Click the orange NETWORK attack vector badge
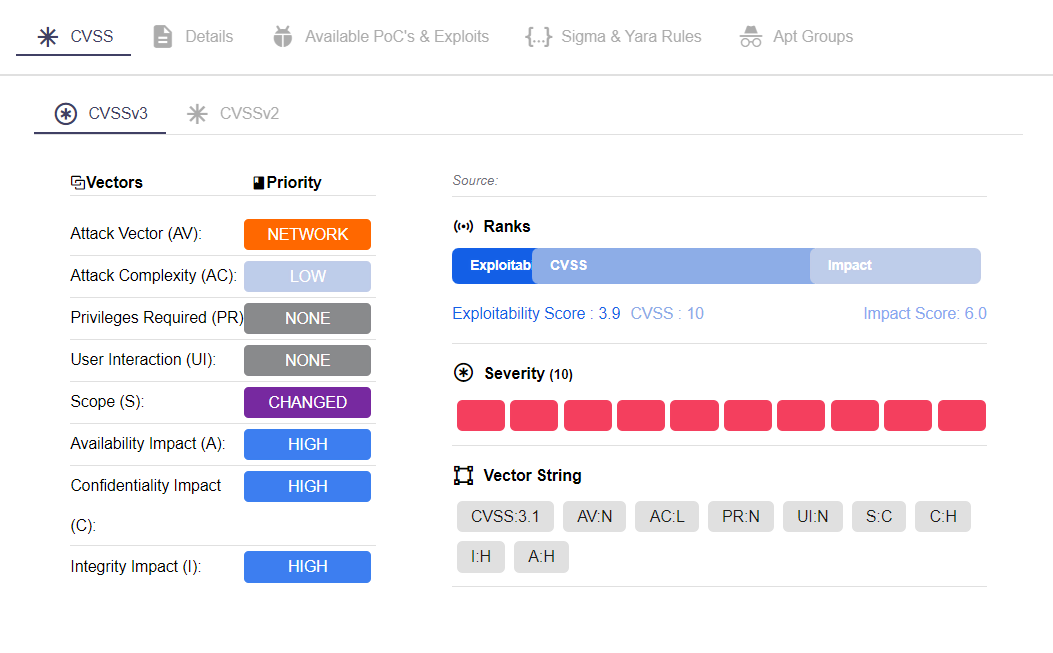The image size is (1053, 653). coord(308,234)
